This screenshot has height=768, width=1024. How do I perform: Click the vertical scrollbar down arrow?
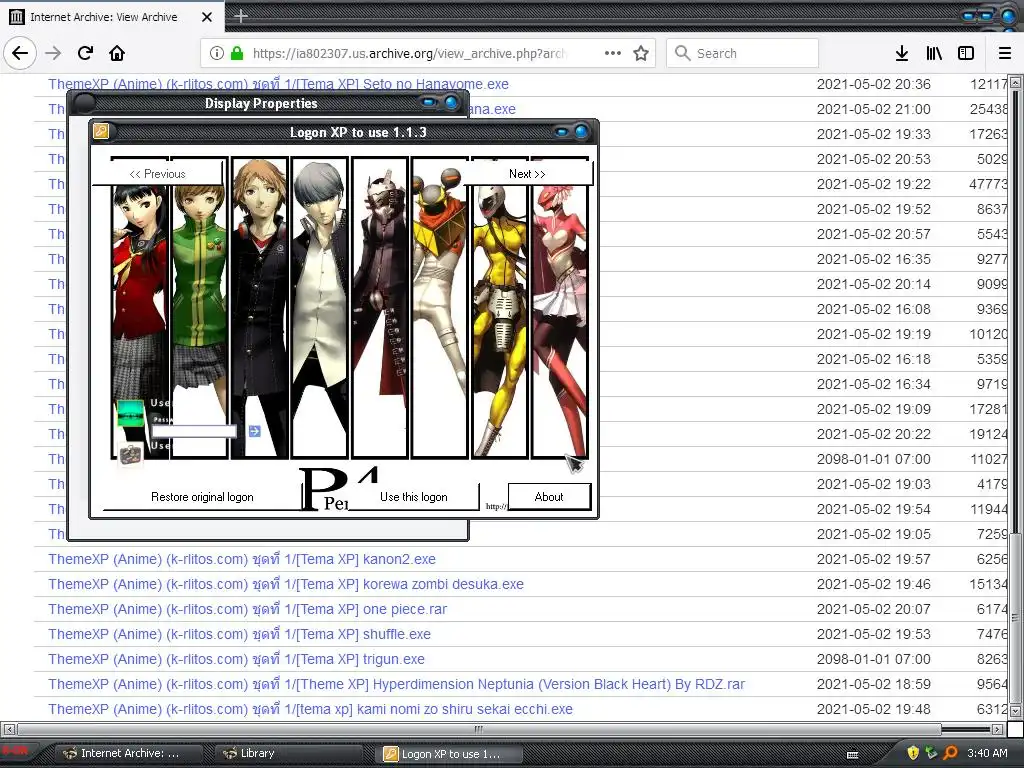click(x=1015, y=711)
